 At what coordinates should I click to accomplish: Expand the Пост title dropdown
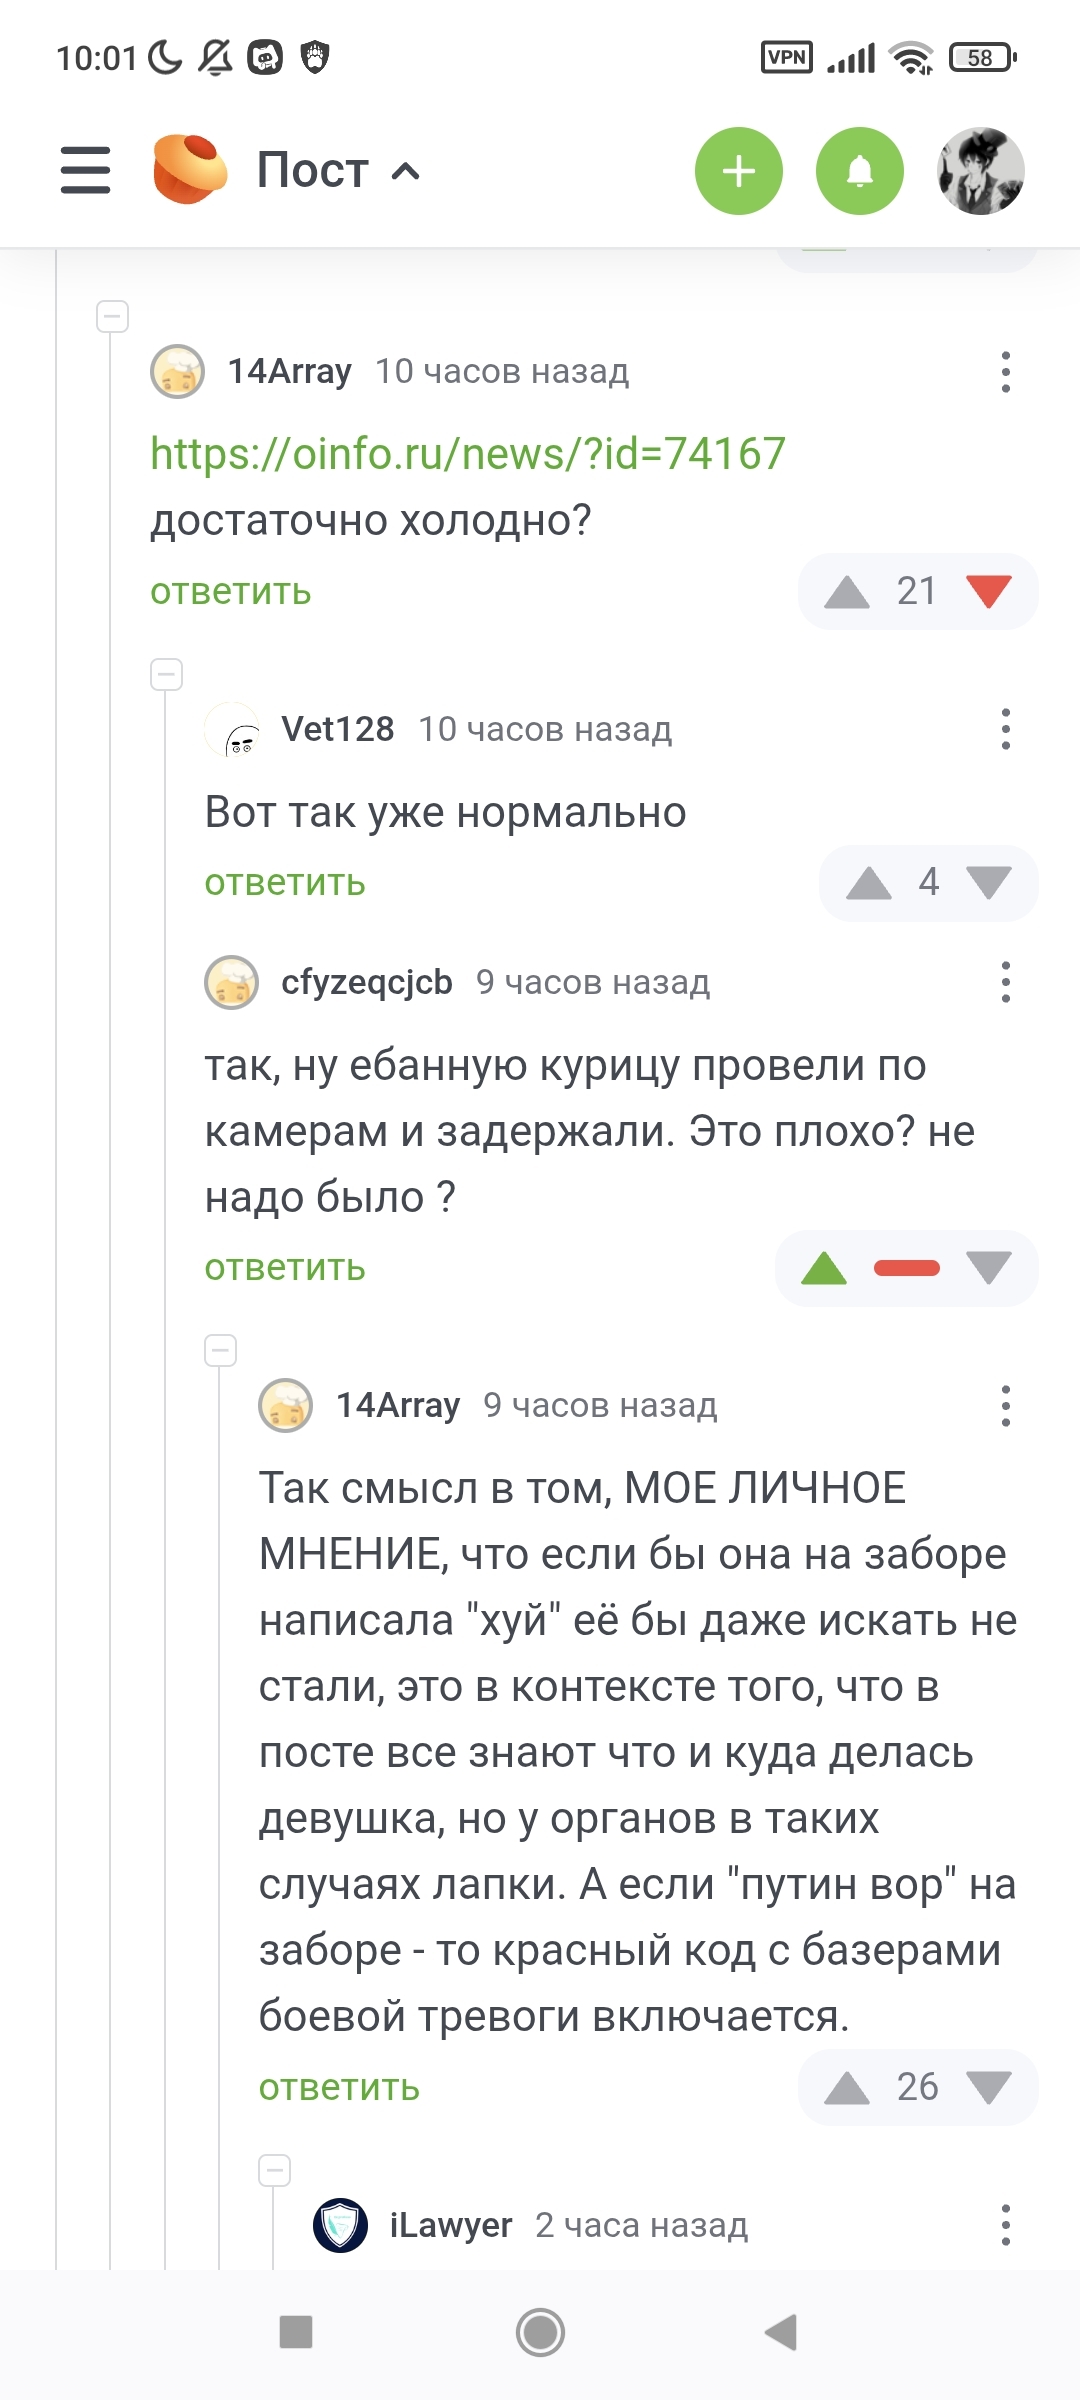[x=405, y=171]
